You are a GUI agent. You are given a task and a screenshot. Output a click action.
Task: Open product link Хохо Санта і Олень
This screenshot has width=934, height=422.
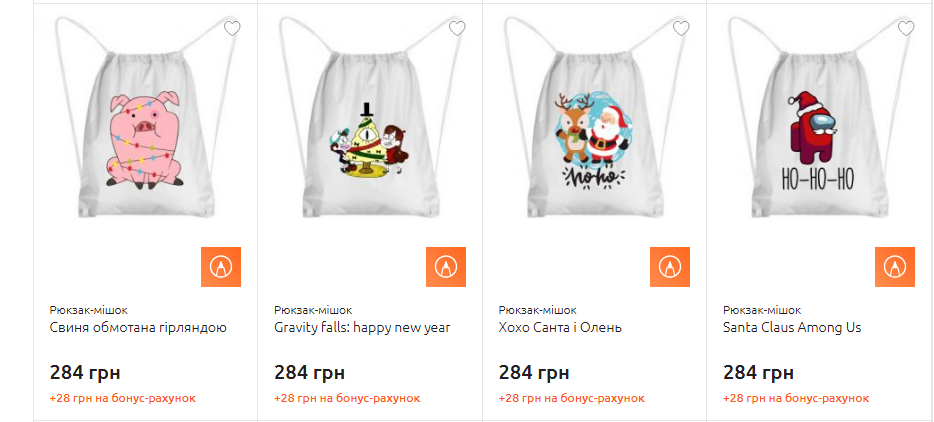click(x=560, y=328)
